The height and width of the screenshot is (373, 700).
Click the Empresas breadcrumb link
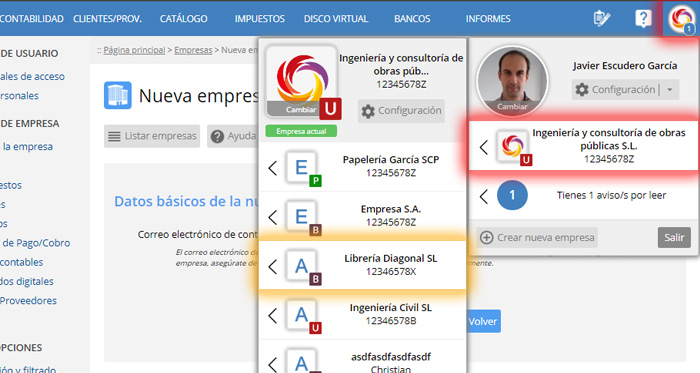(193, 50)
